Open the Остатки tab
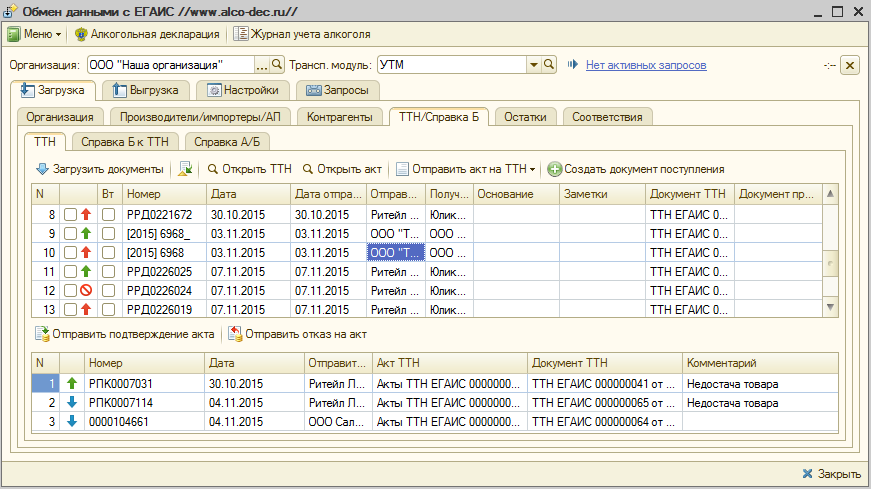The image size is (871, 489). click(x=525, y=117)
